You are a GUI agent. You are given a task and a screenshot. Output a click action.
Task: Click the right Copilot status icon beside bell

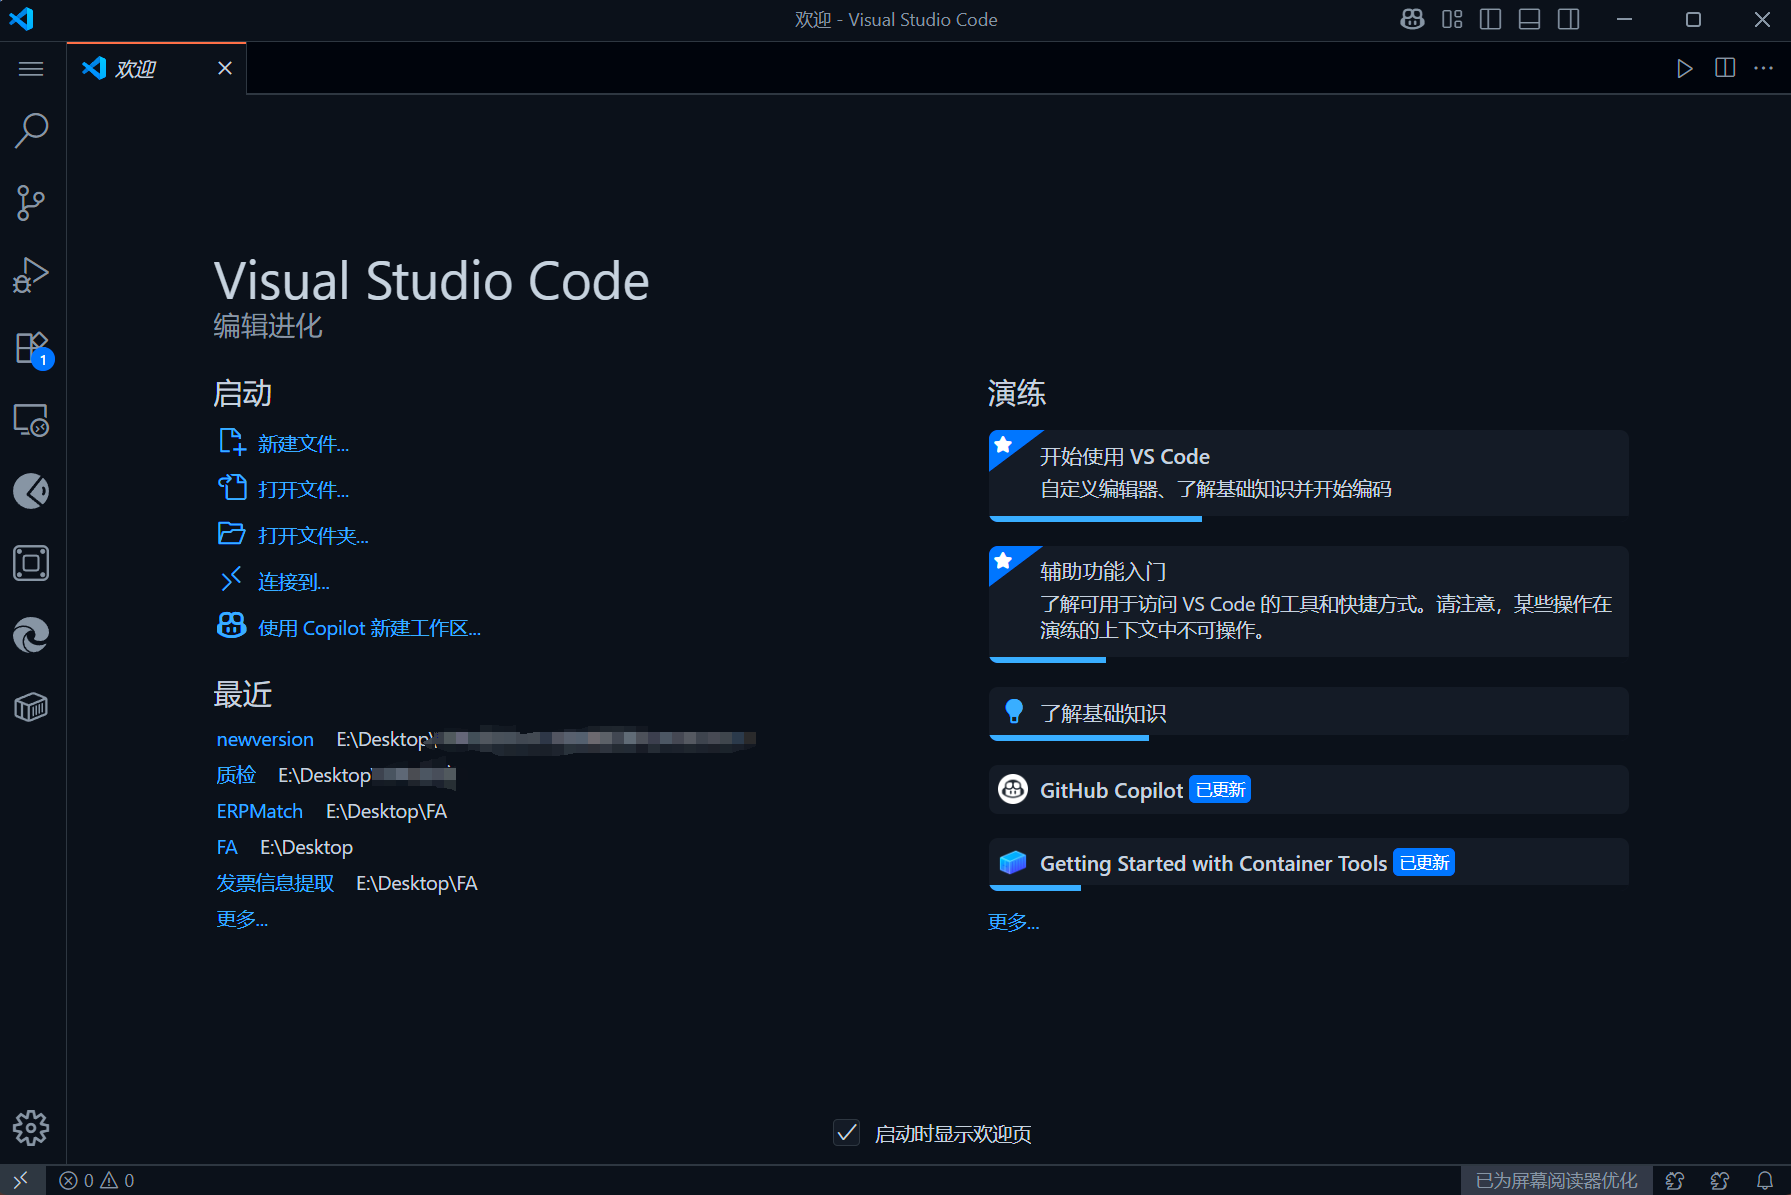[1720, 1180]
